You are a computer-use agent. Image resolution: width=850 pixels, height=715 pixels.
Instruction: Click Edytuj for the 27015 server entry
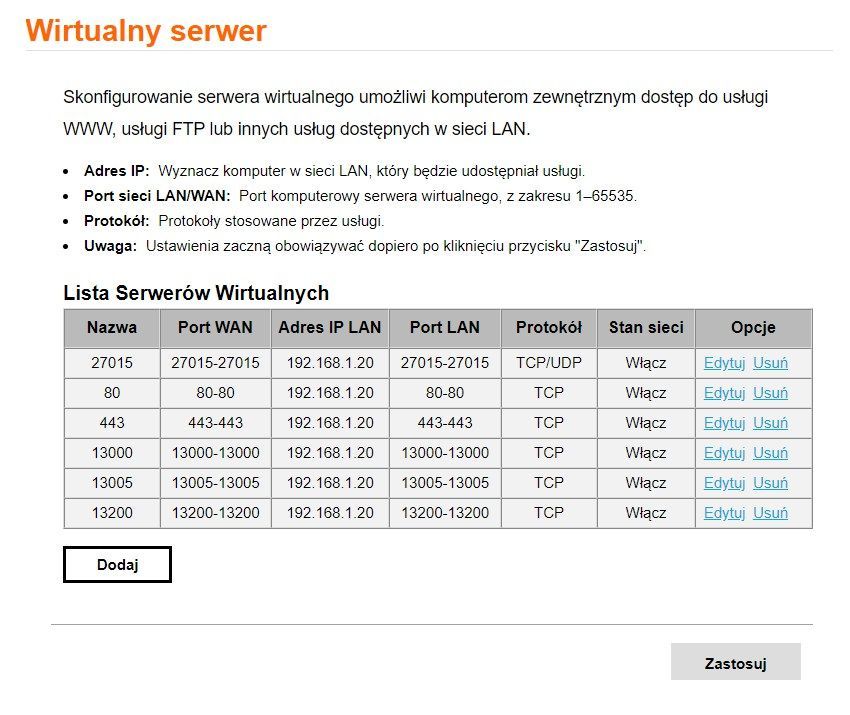click(x=724, y=363)
